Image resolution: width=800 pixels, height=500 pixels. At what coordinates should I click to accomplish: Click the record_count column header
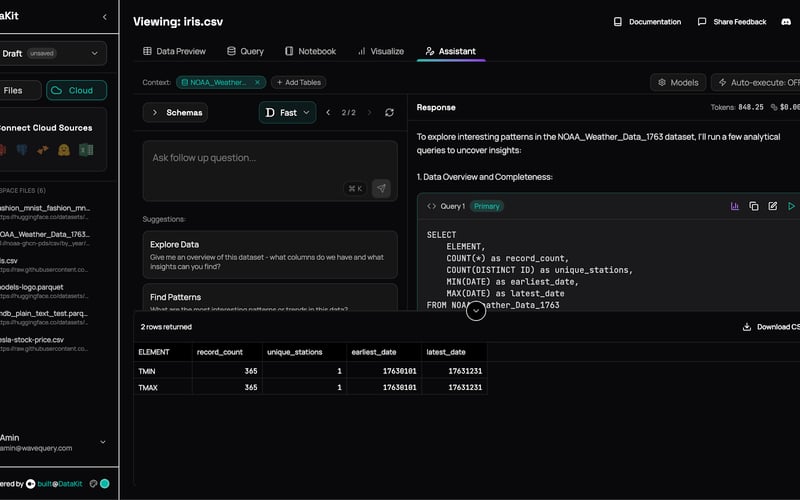tap(227, 352)
